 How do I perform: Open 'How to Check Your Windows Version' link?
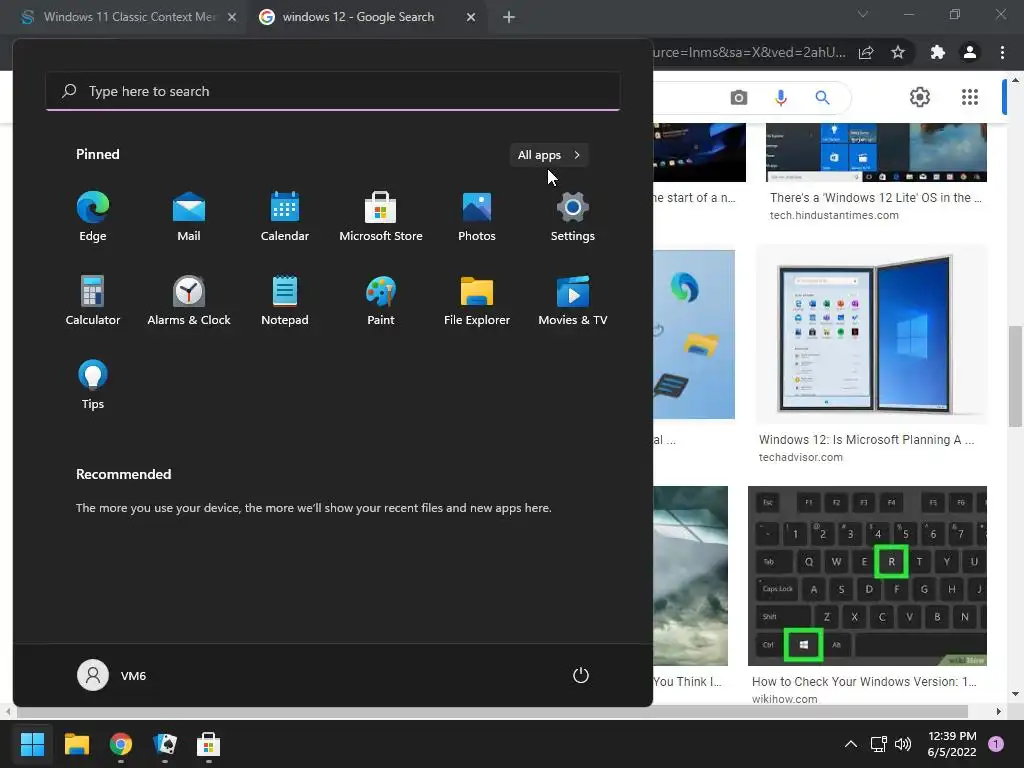click(x=864, y=682)
